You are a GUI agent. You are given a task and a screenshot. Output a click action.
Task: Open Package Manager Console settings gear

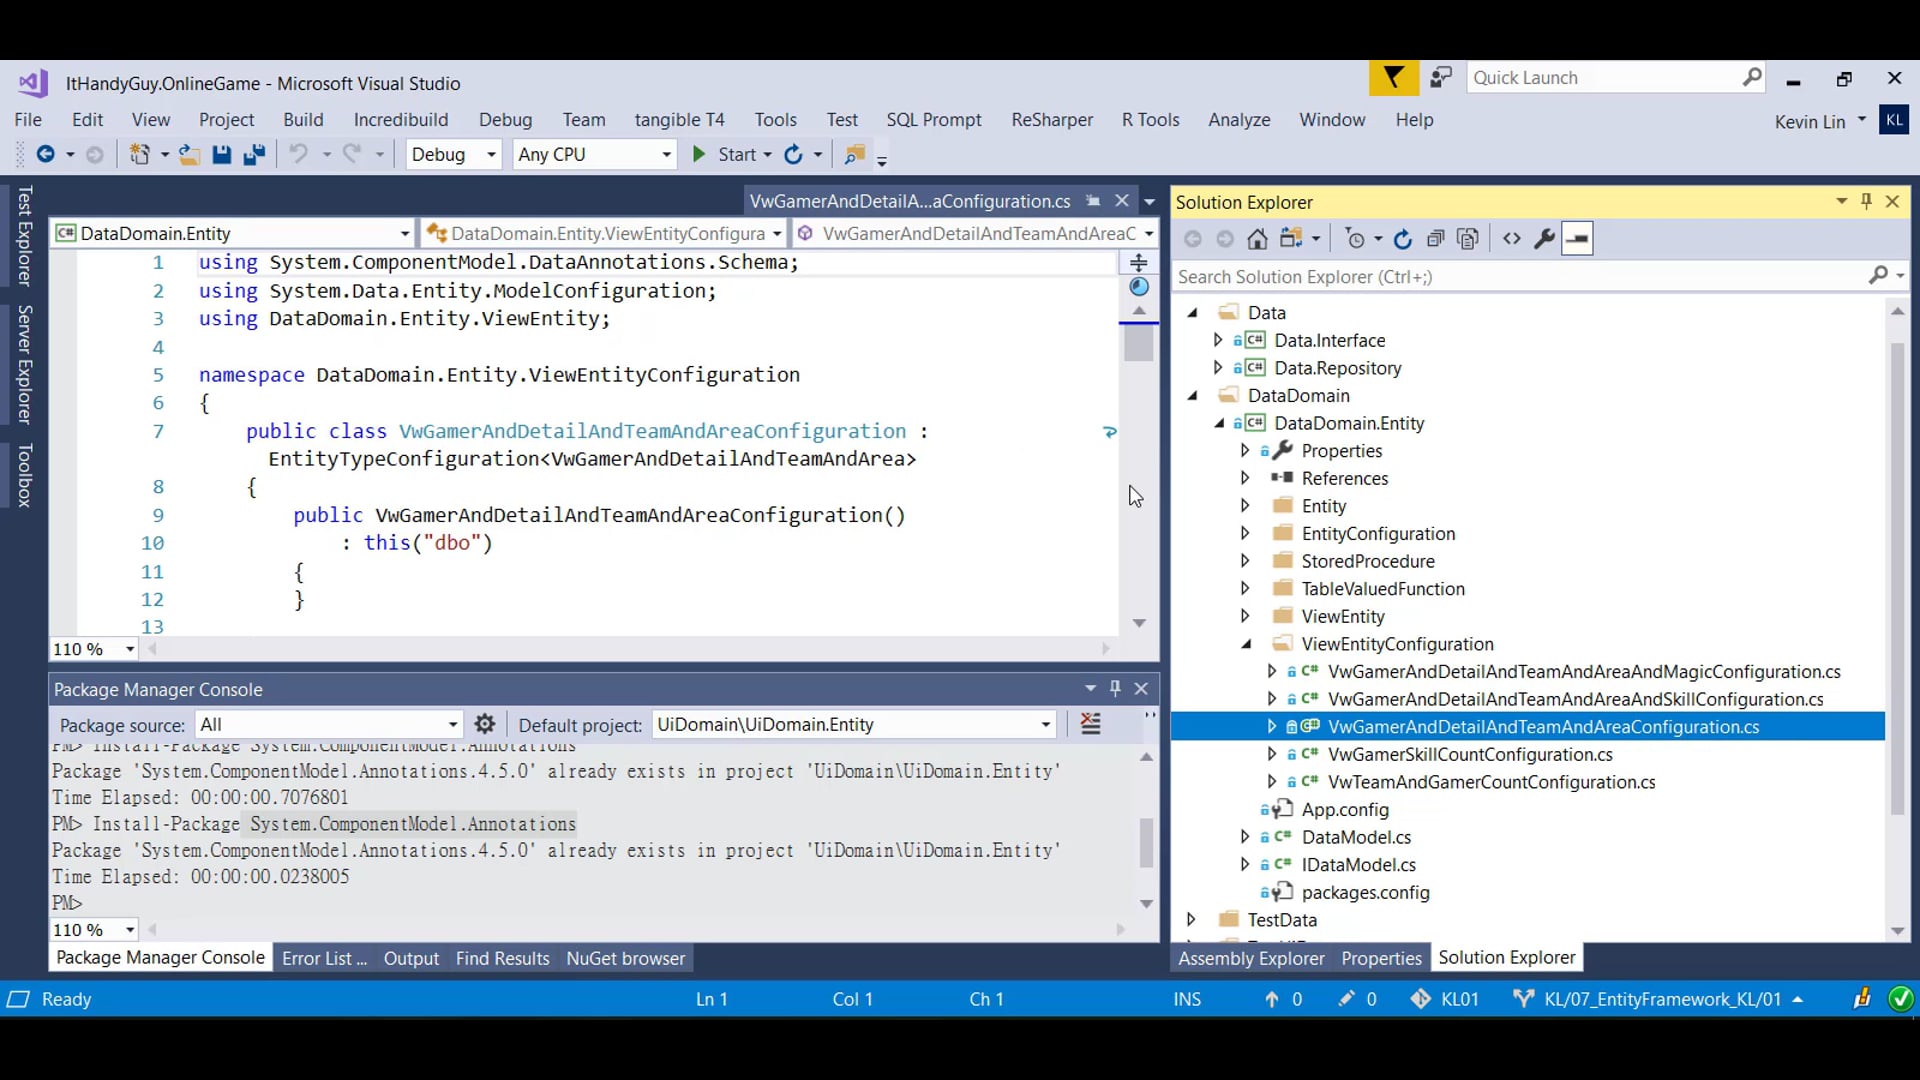click(x=485, y=724)
